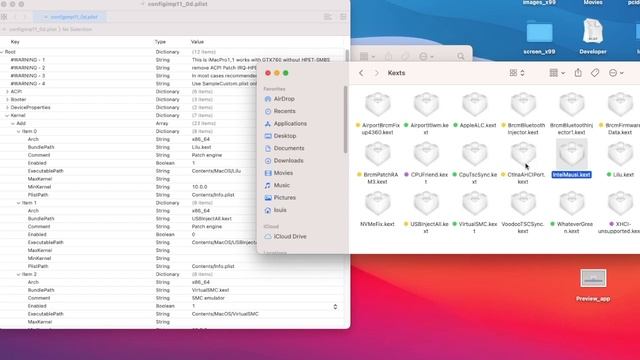The image size is (640, 360).
Task: Collapse Item 0 in plist tree
Action: [x=18, y=131]
